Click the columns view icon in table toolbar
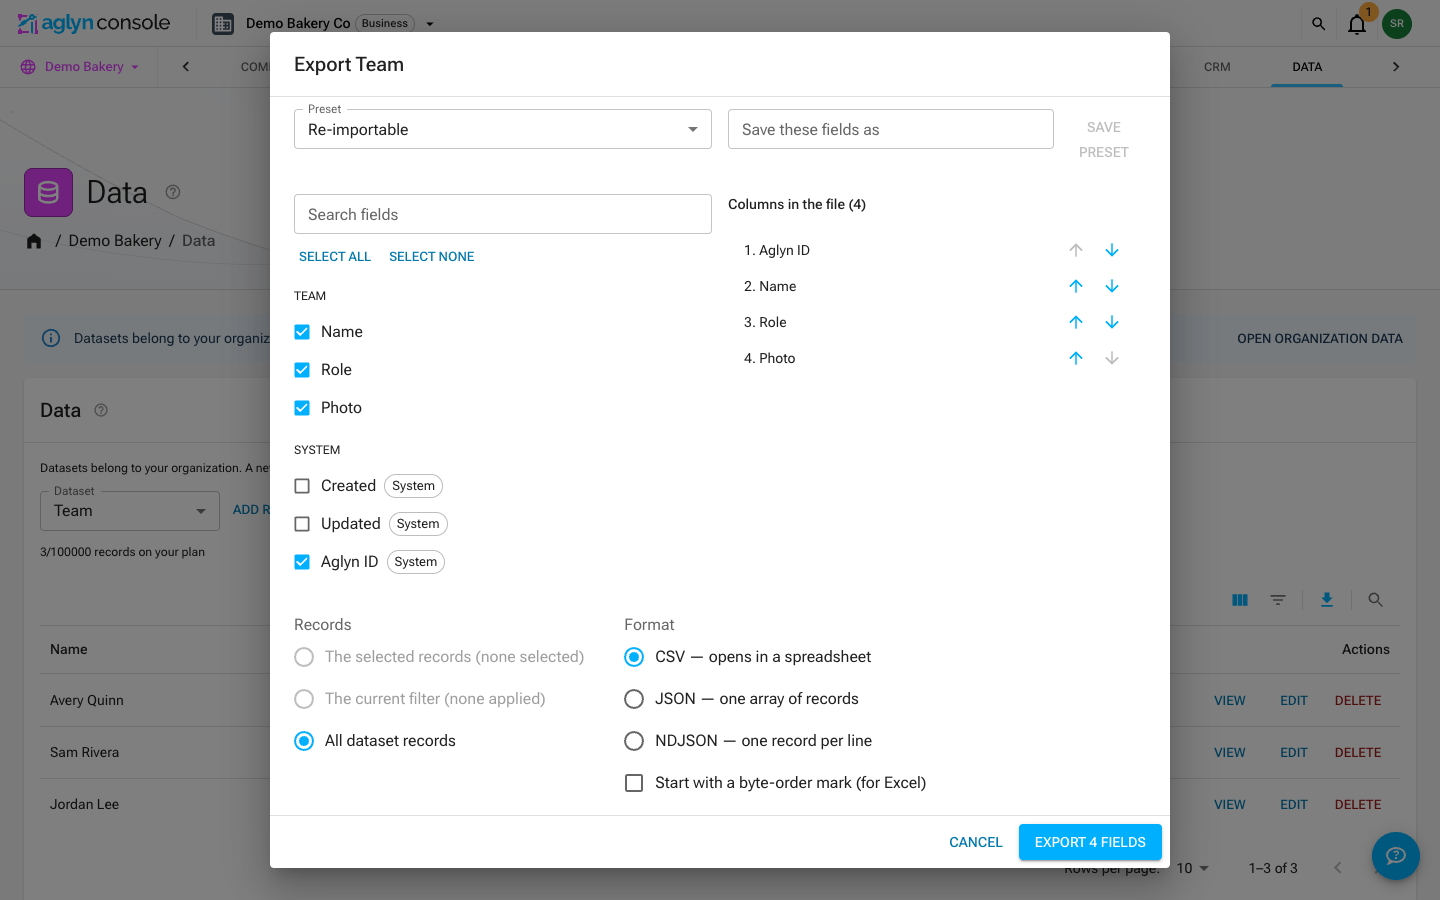This screenshot has width=1440, height=900. (1240, 600)
